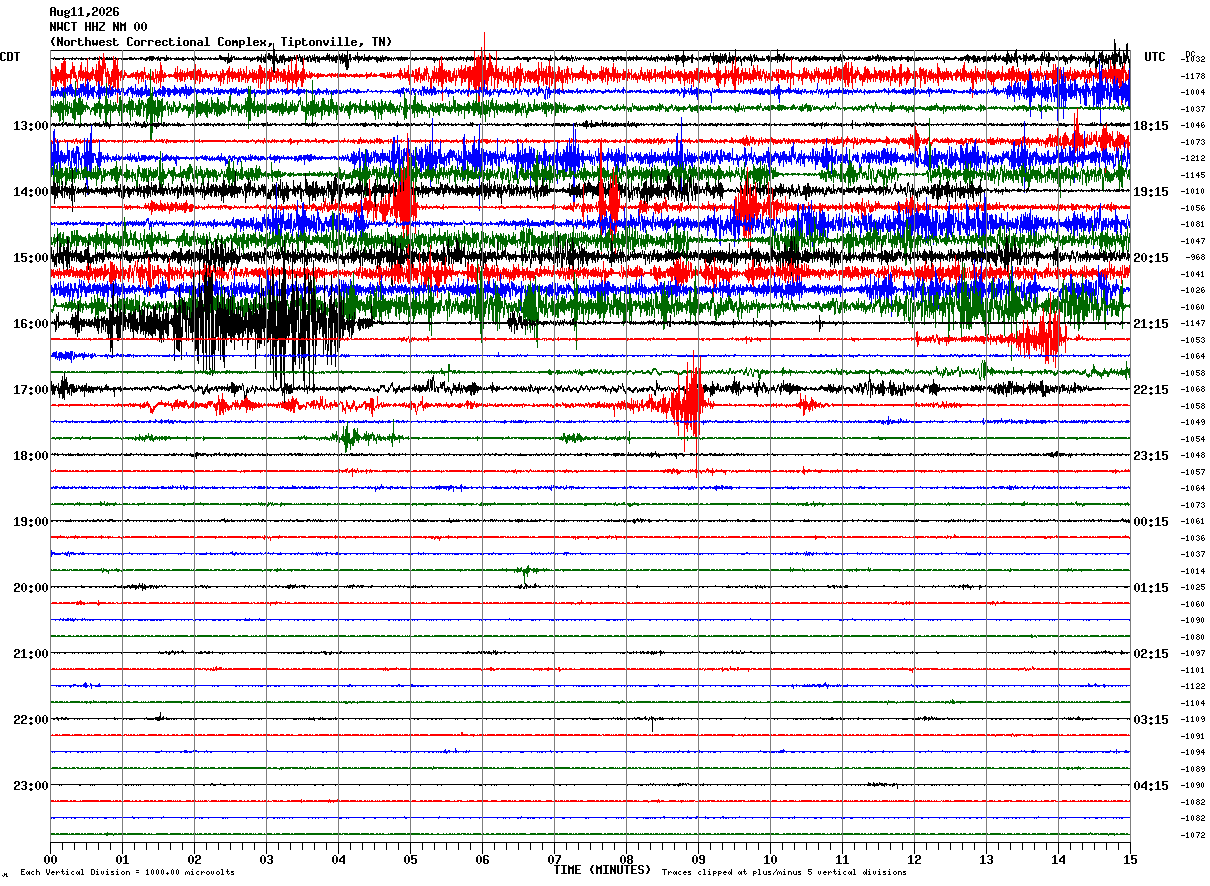1210x886 pixels.
Task: Click the 18:15 UTC time label
Action: pos(1151,126)
